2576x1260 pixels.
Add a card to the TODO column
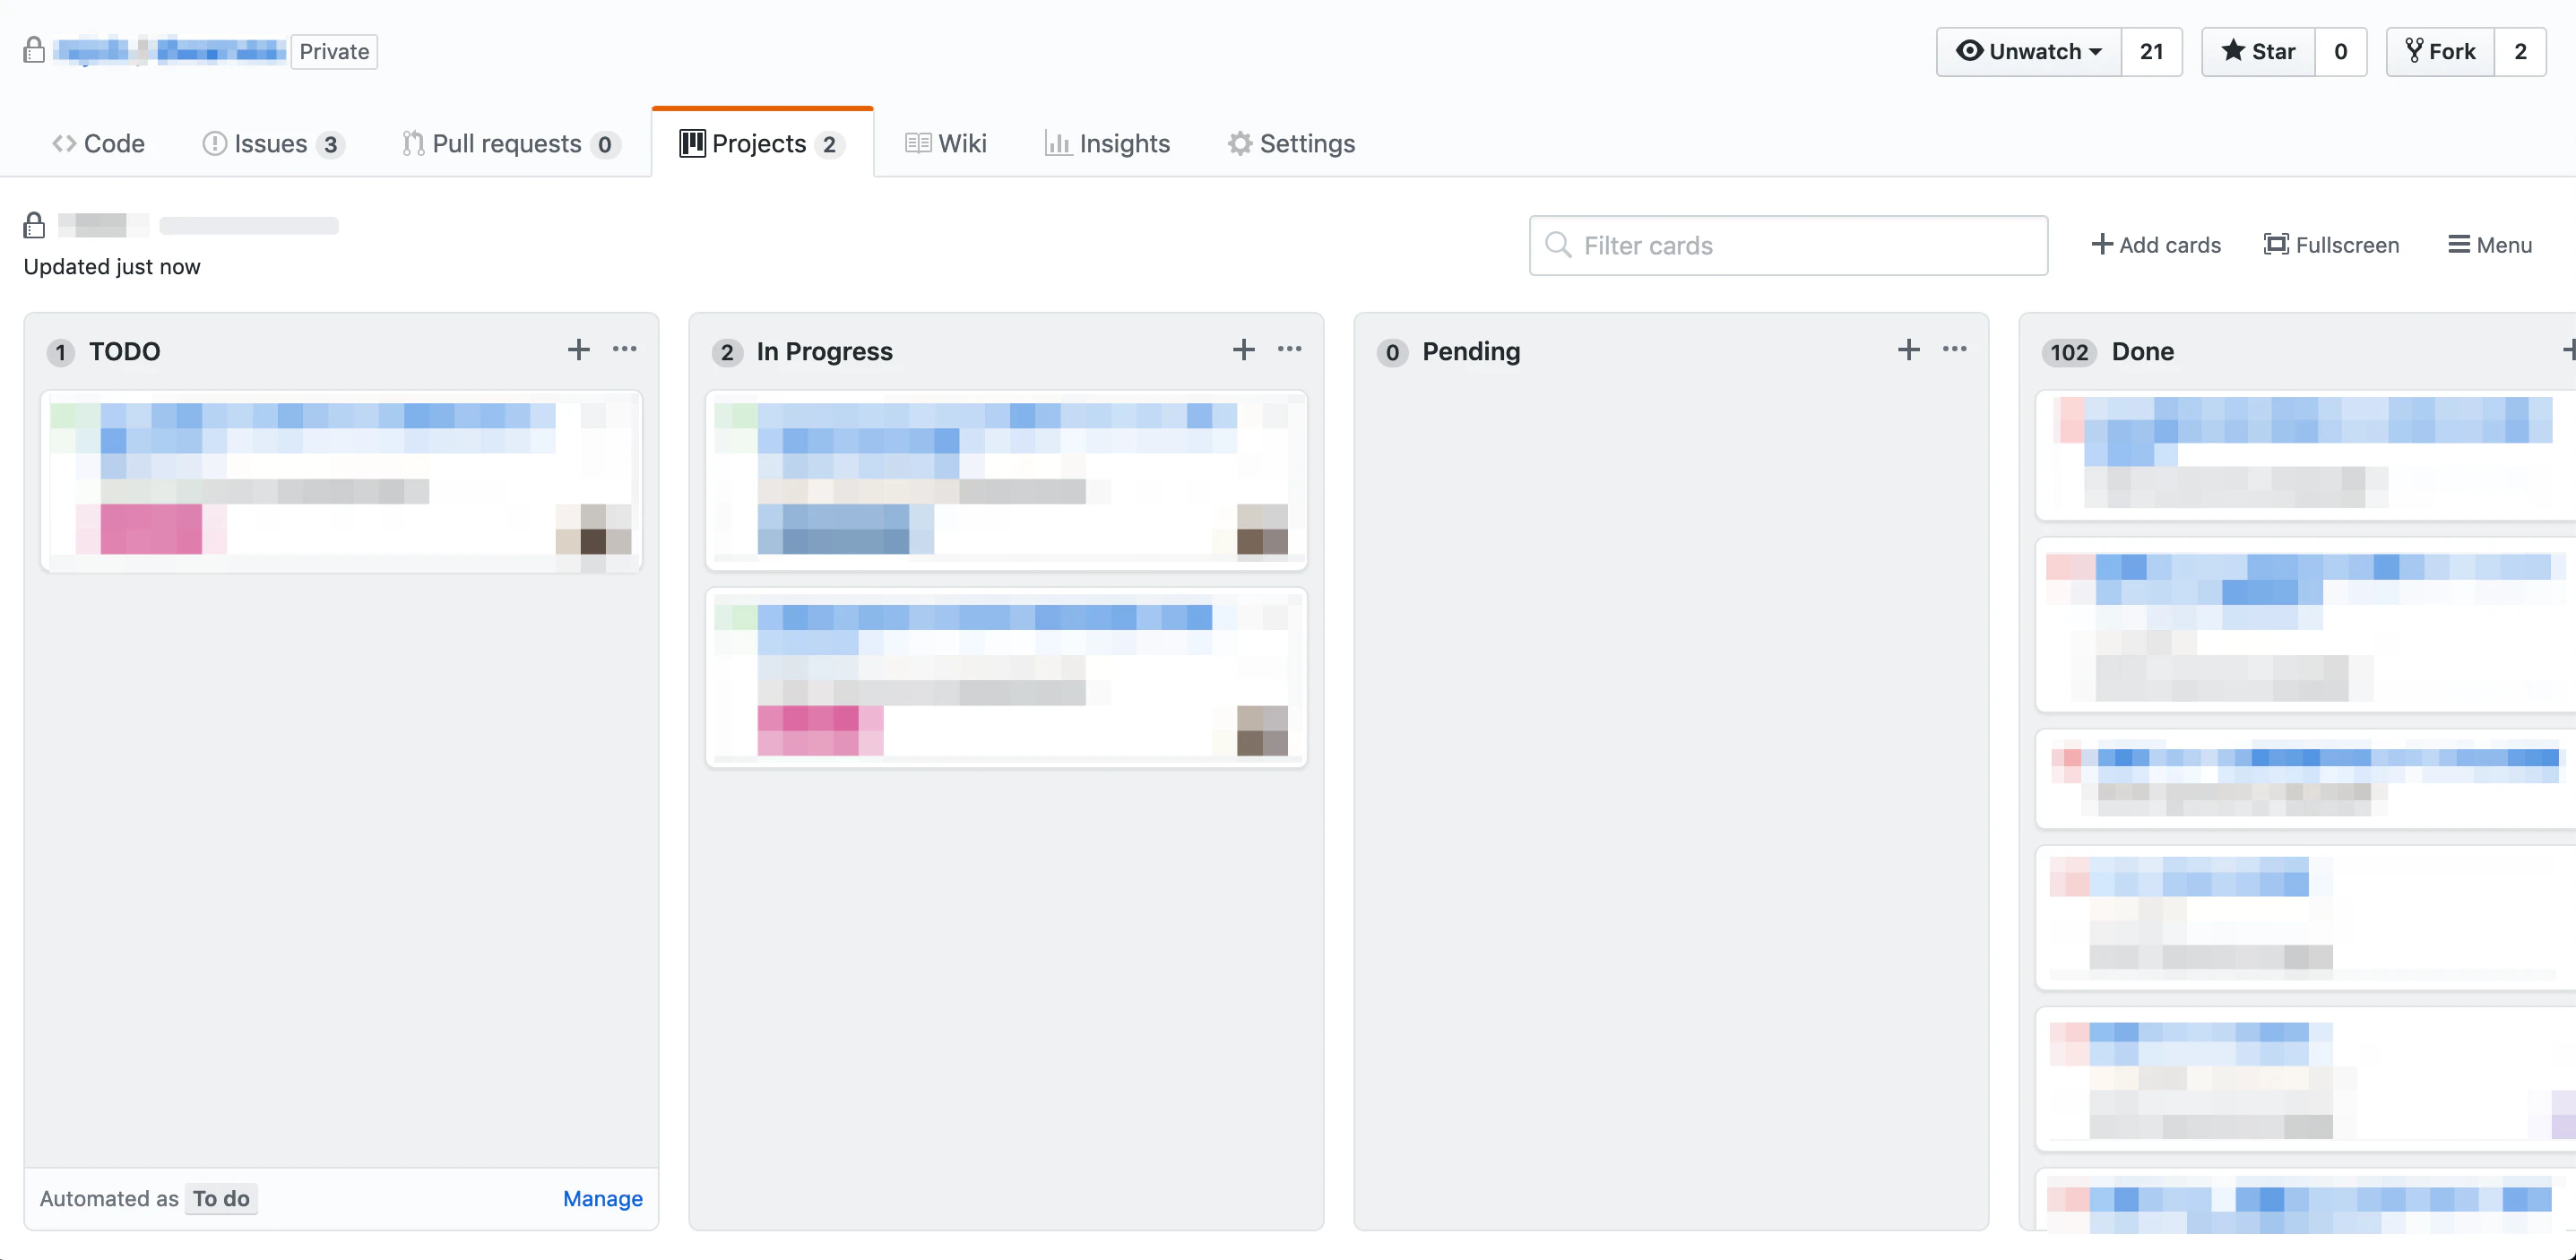coord(578,349)
